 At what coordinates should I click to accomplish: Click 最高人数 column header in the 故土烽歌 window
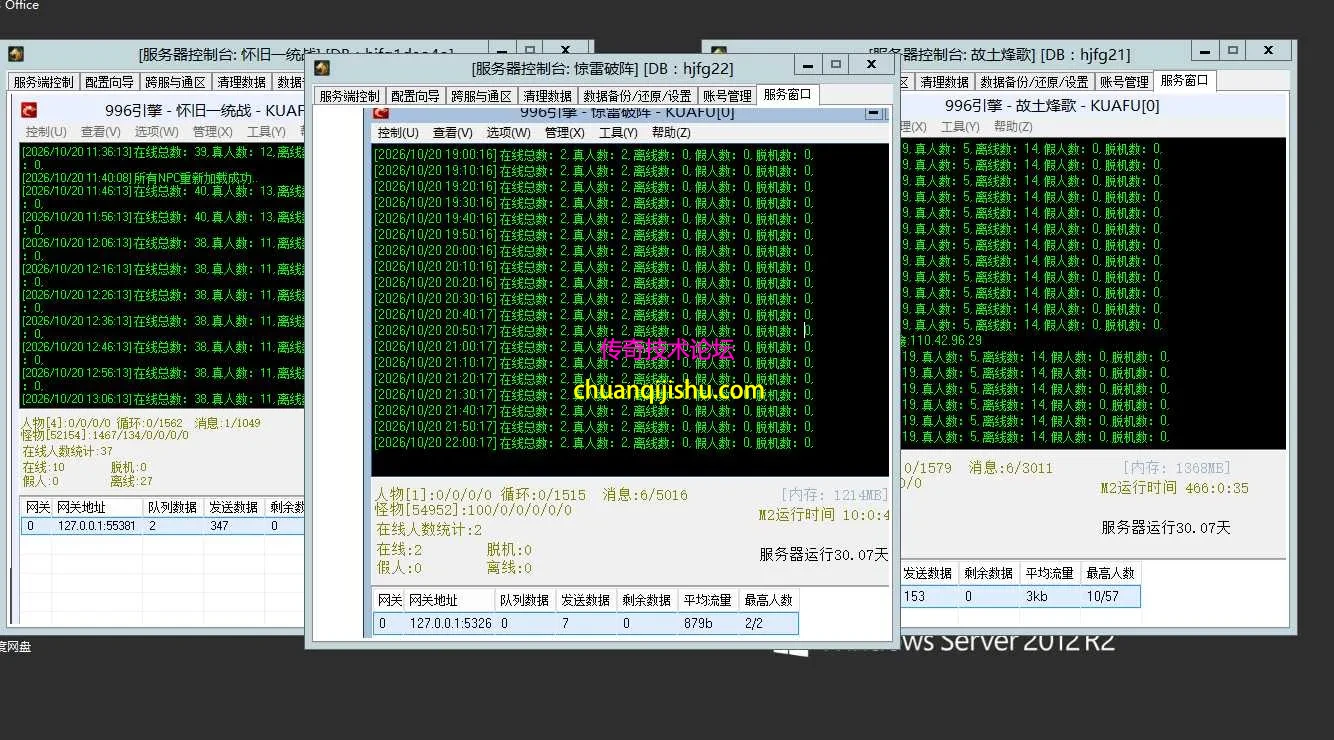click(1111, 573)
